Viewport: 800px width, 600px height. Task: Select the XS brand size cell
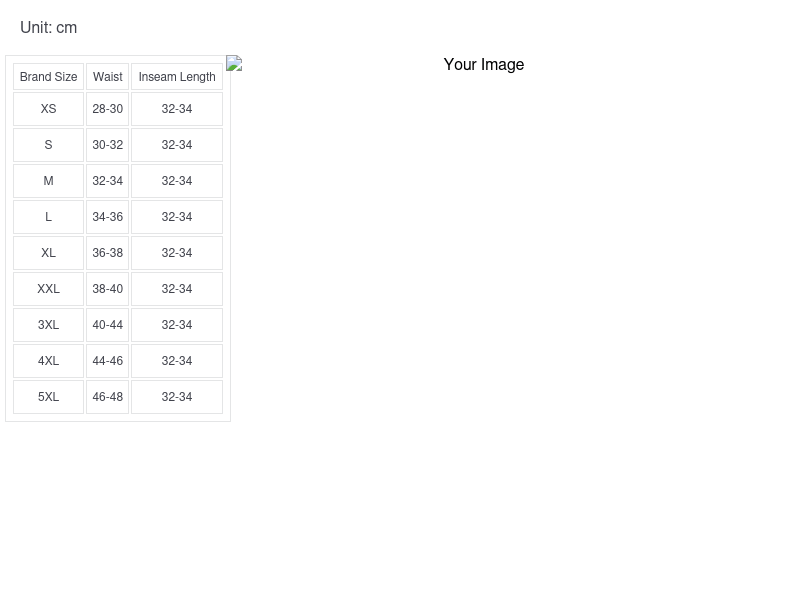[x=48, y=109]
